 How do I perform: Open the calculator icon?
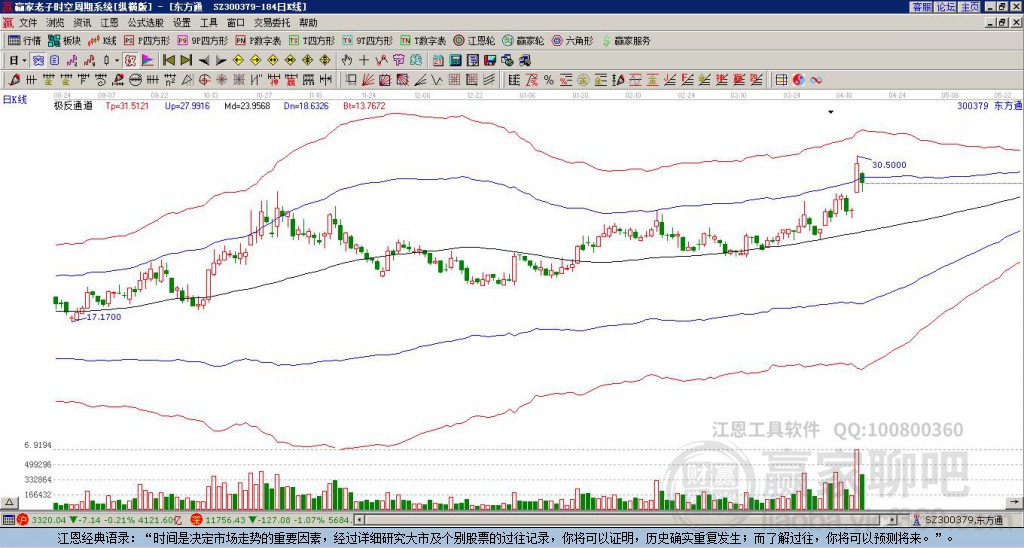tap(456, 60)
